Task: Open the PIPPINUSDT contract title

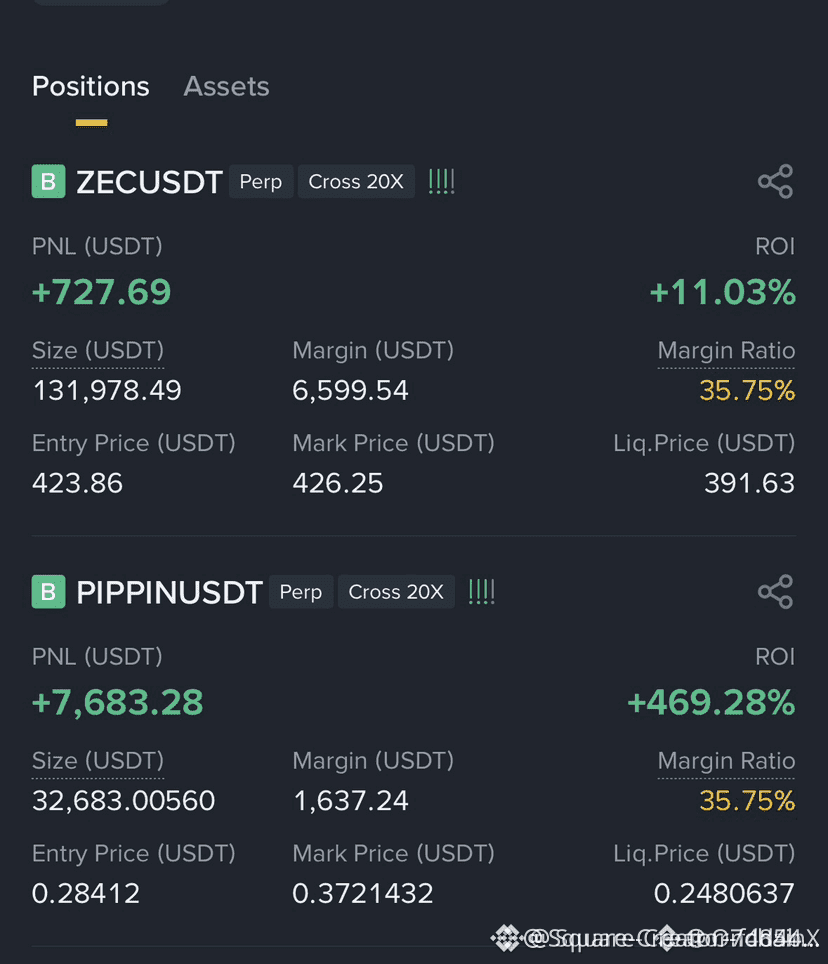Action: [x=170, y=592]
